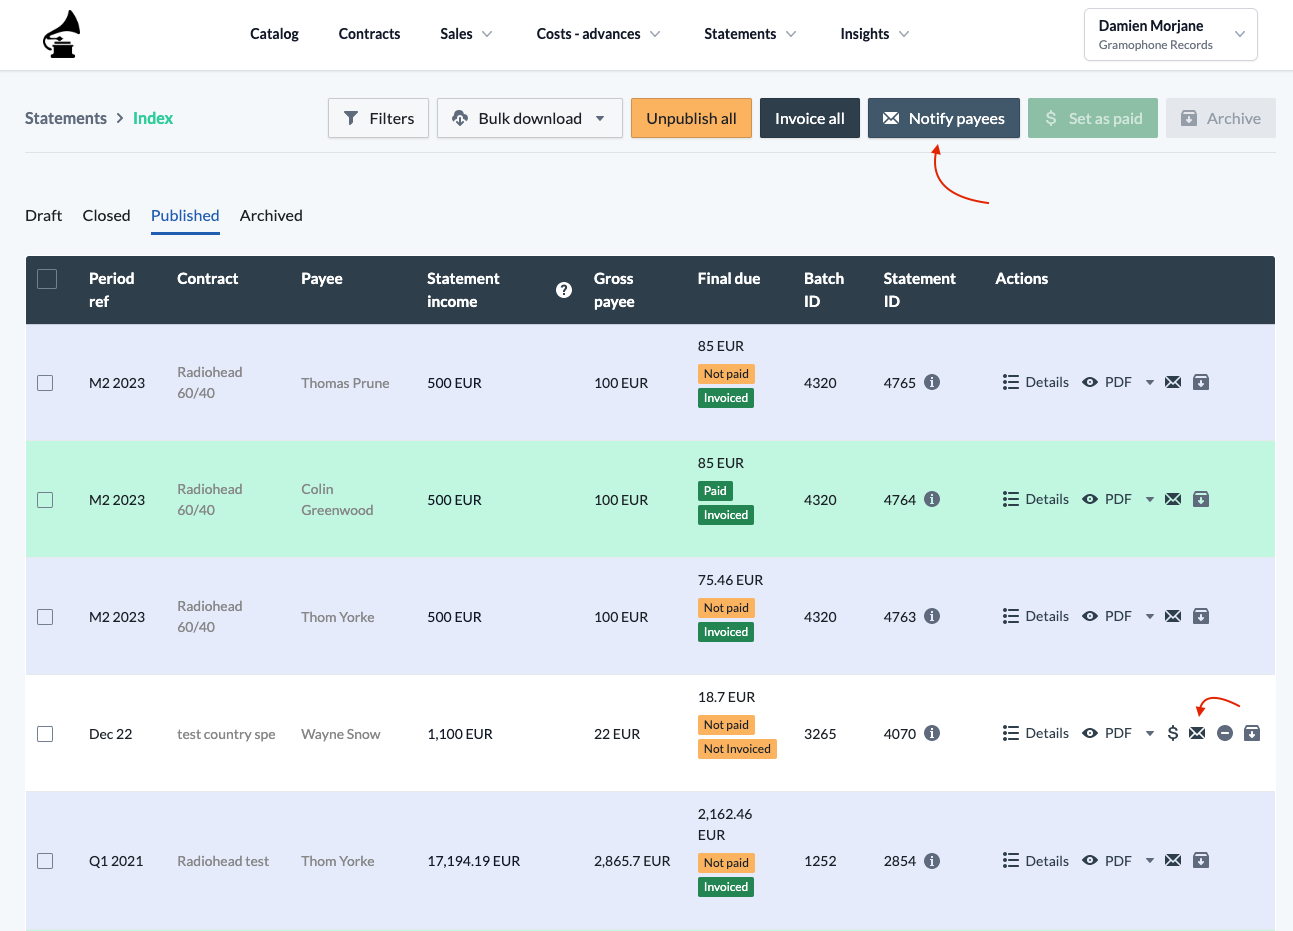Open the Filters button
Viewport: 1293px width, 931px height.
coord(378,118)
